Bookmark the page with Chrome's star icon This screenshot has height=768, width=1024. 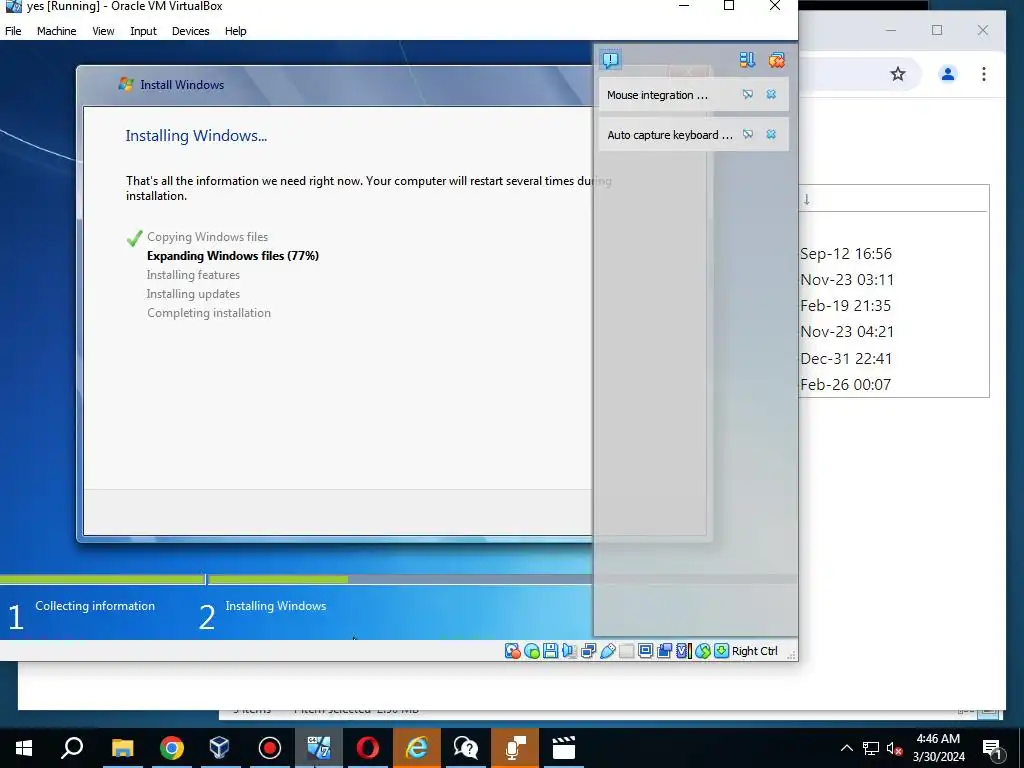click(898, 74)
